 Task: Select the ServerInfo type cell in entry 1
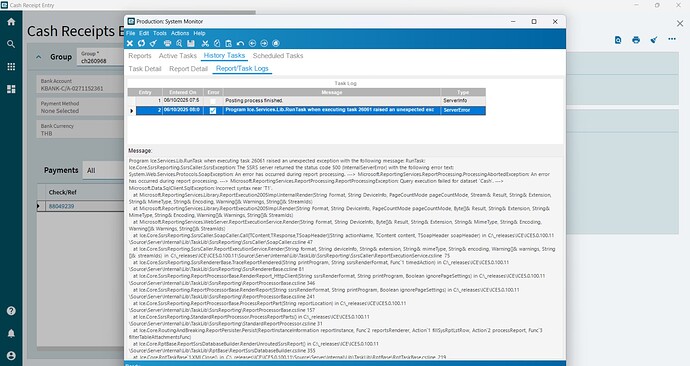[463, 101]
